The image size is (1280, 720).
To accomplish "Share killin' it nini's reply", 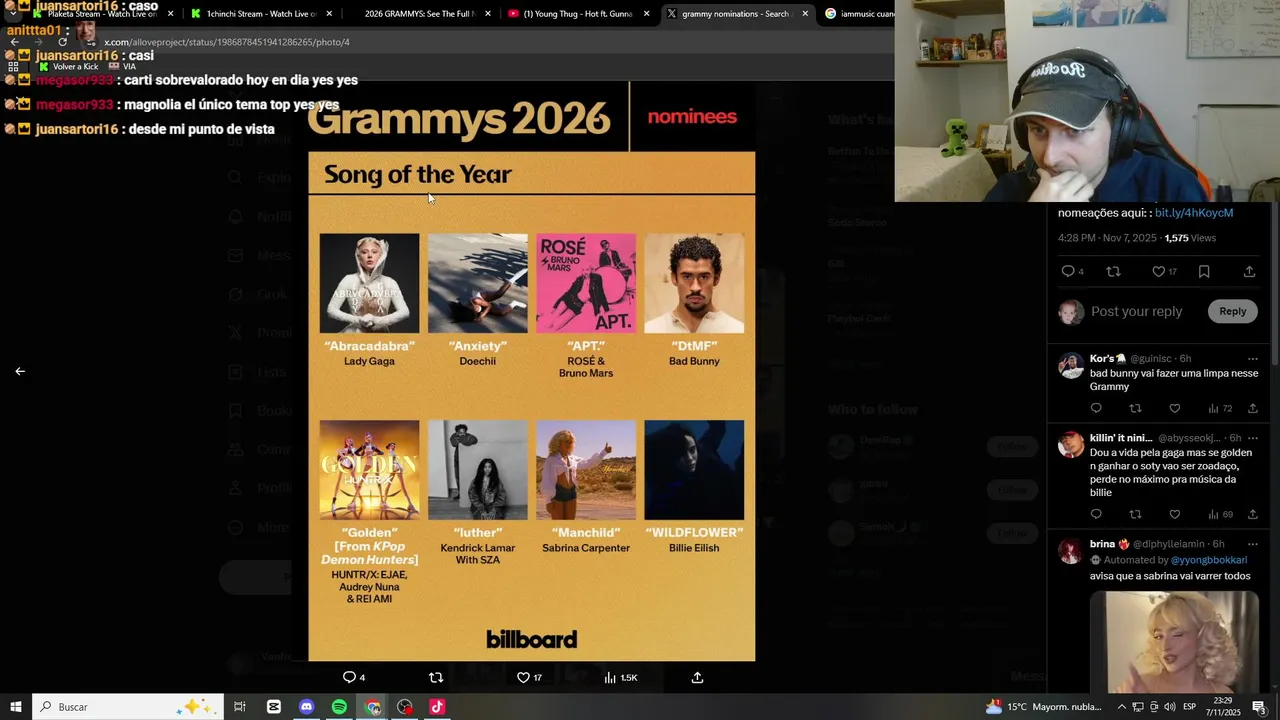I will [1253, 514].
